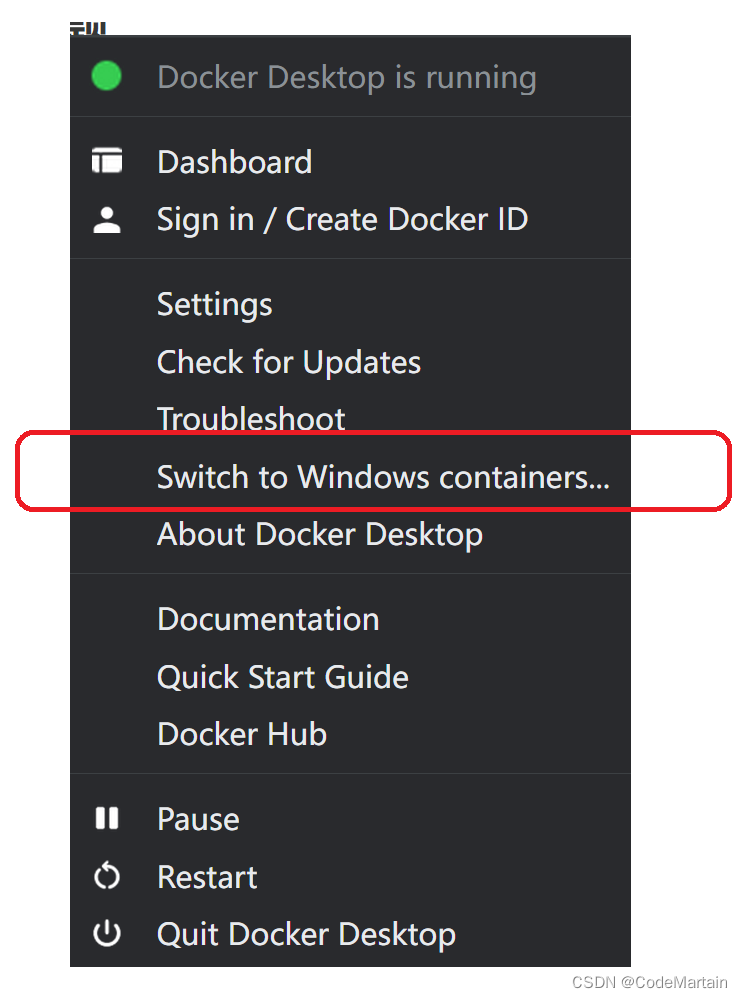Open the Quick Start Guide
742x998 pixels.
click(x=282, y=677)
